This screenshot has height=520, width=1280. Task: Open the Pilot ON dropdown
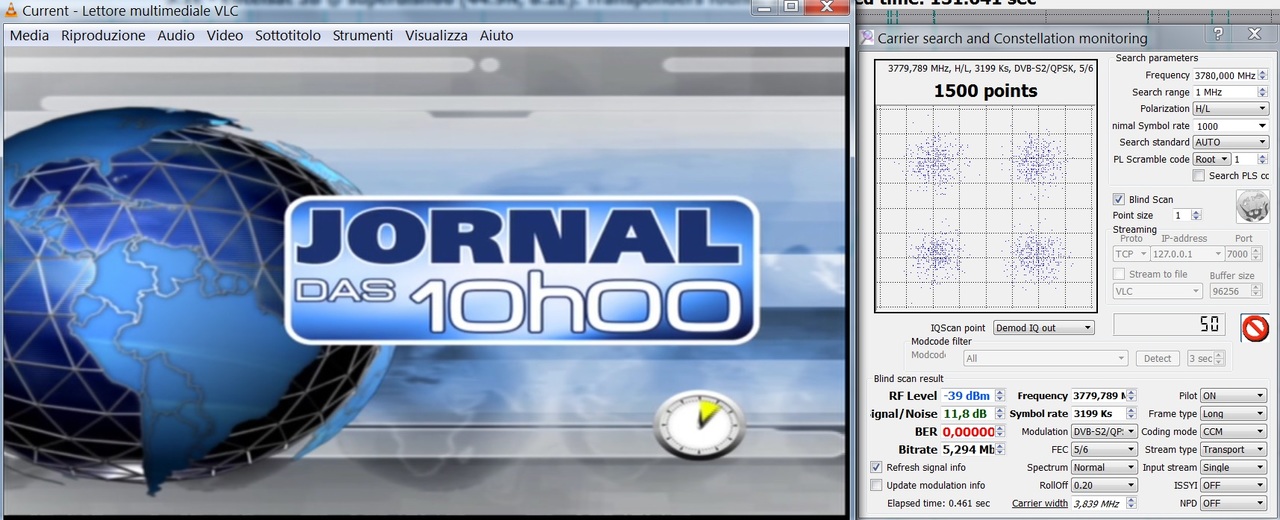point(1233,396)
